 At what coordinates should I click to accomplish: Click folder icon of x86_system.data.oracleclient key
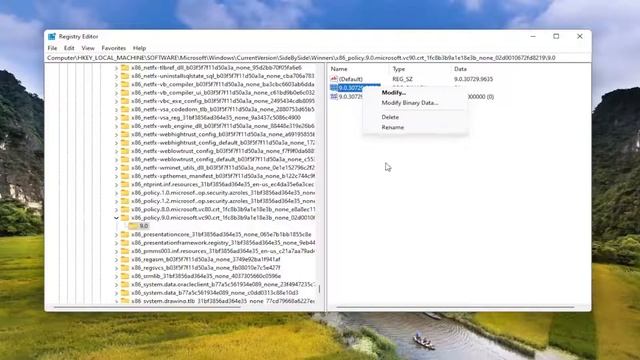tap(125, 284)
